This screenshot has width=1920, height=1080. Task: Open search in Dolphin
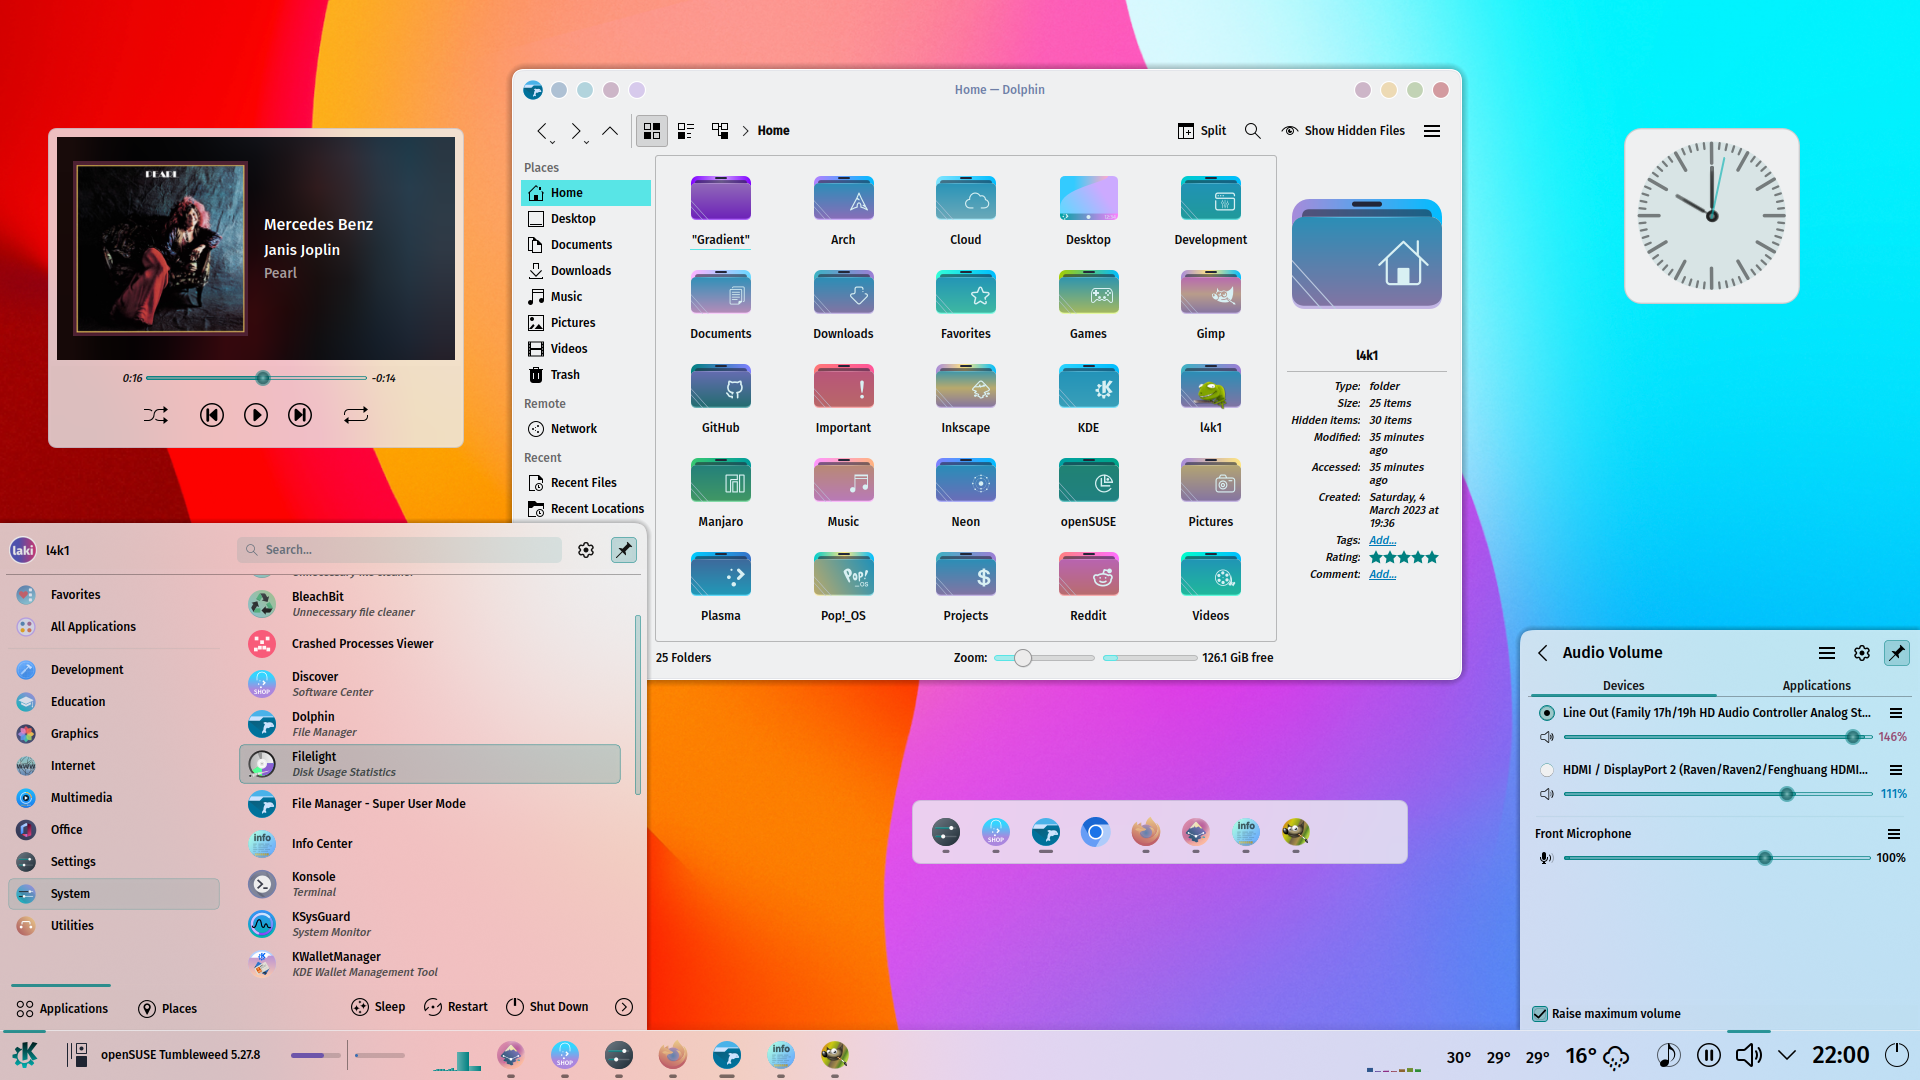(1253, 131)
